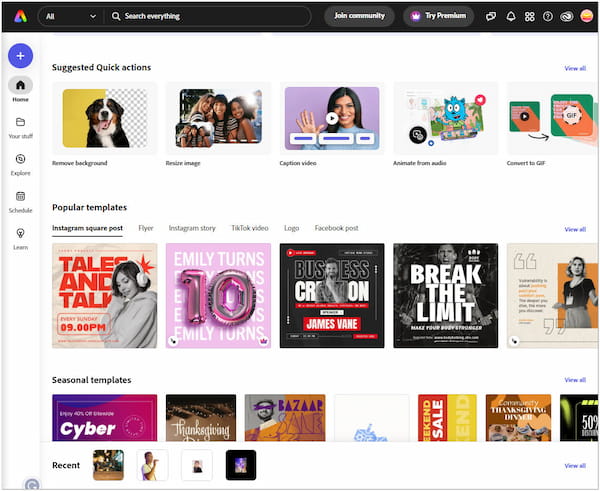Open the Creative Cloud icon

click(x=566, y=17)
